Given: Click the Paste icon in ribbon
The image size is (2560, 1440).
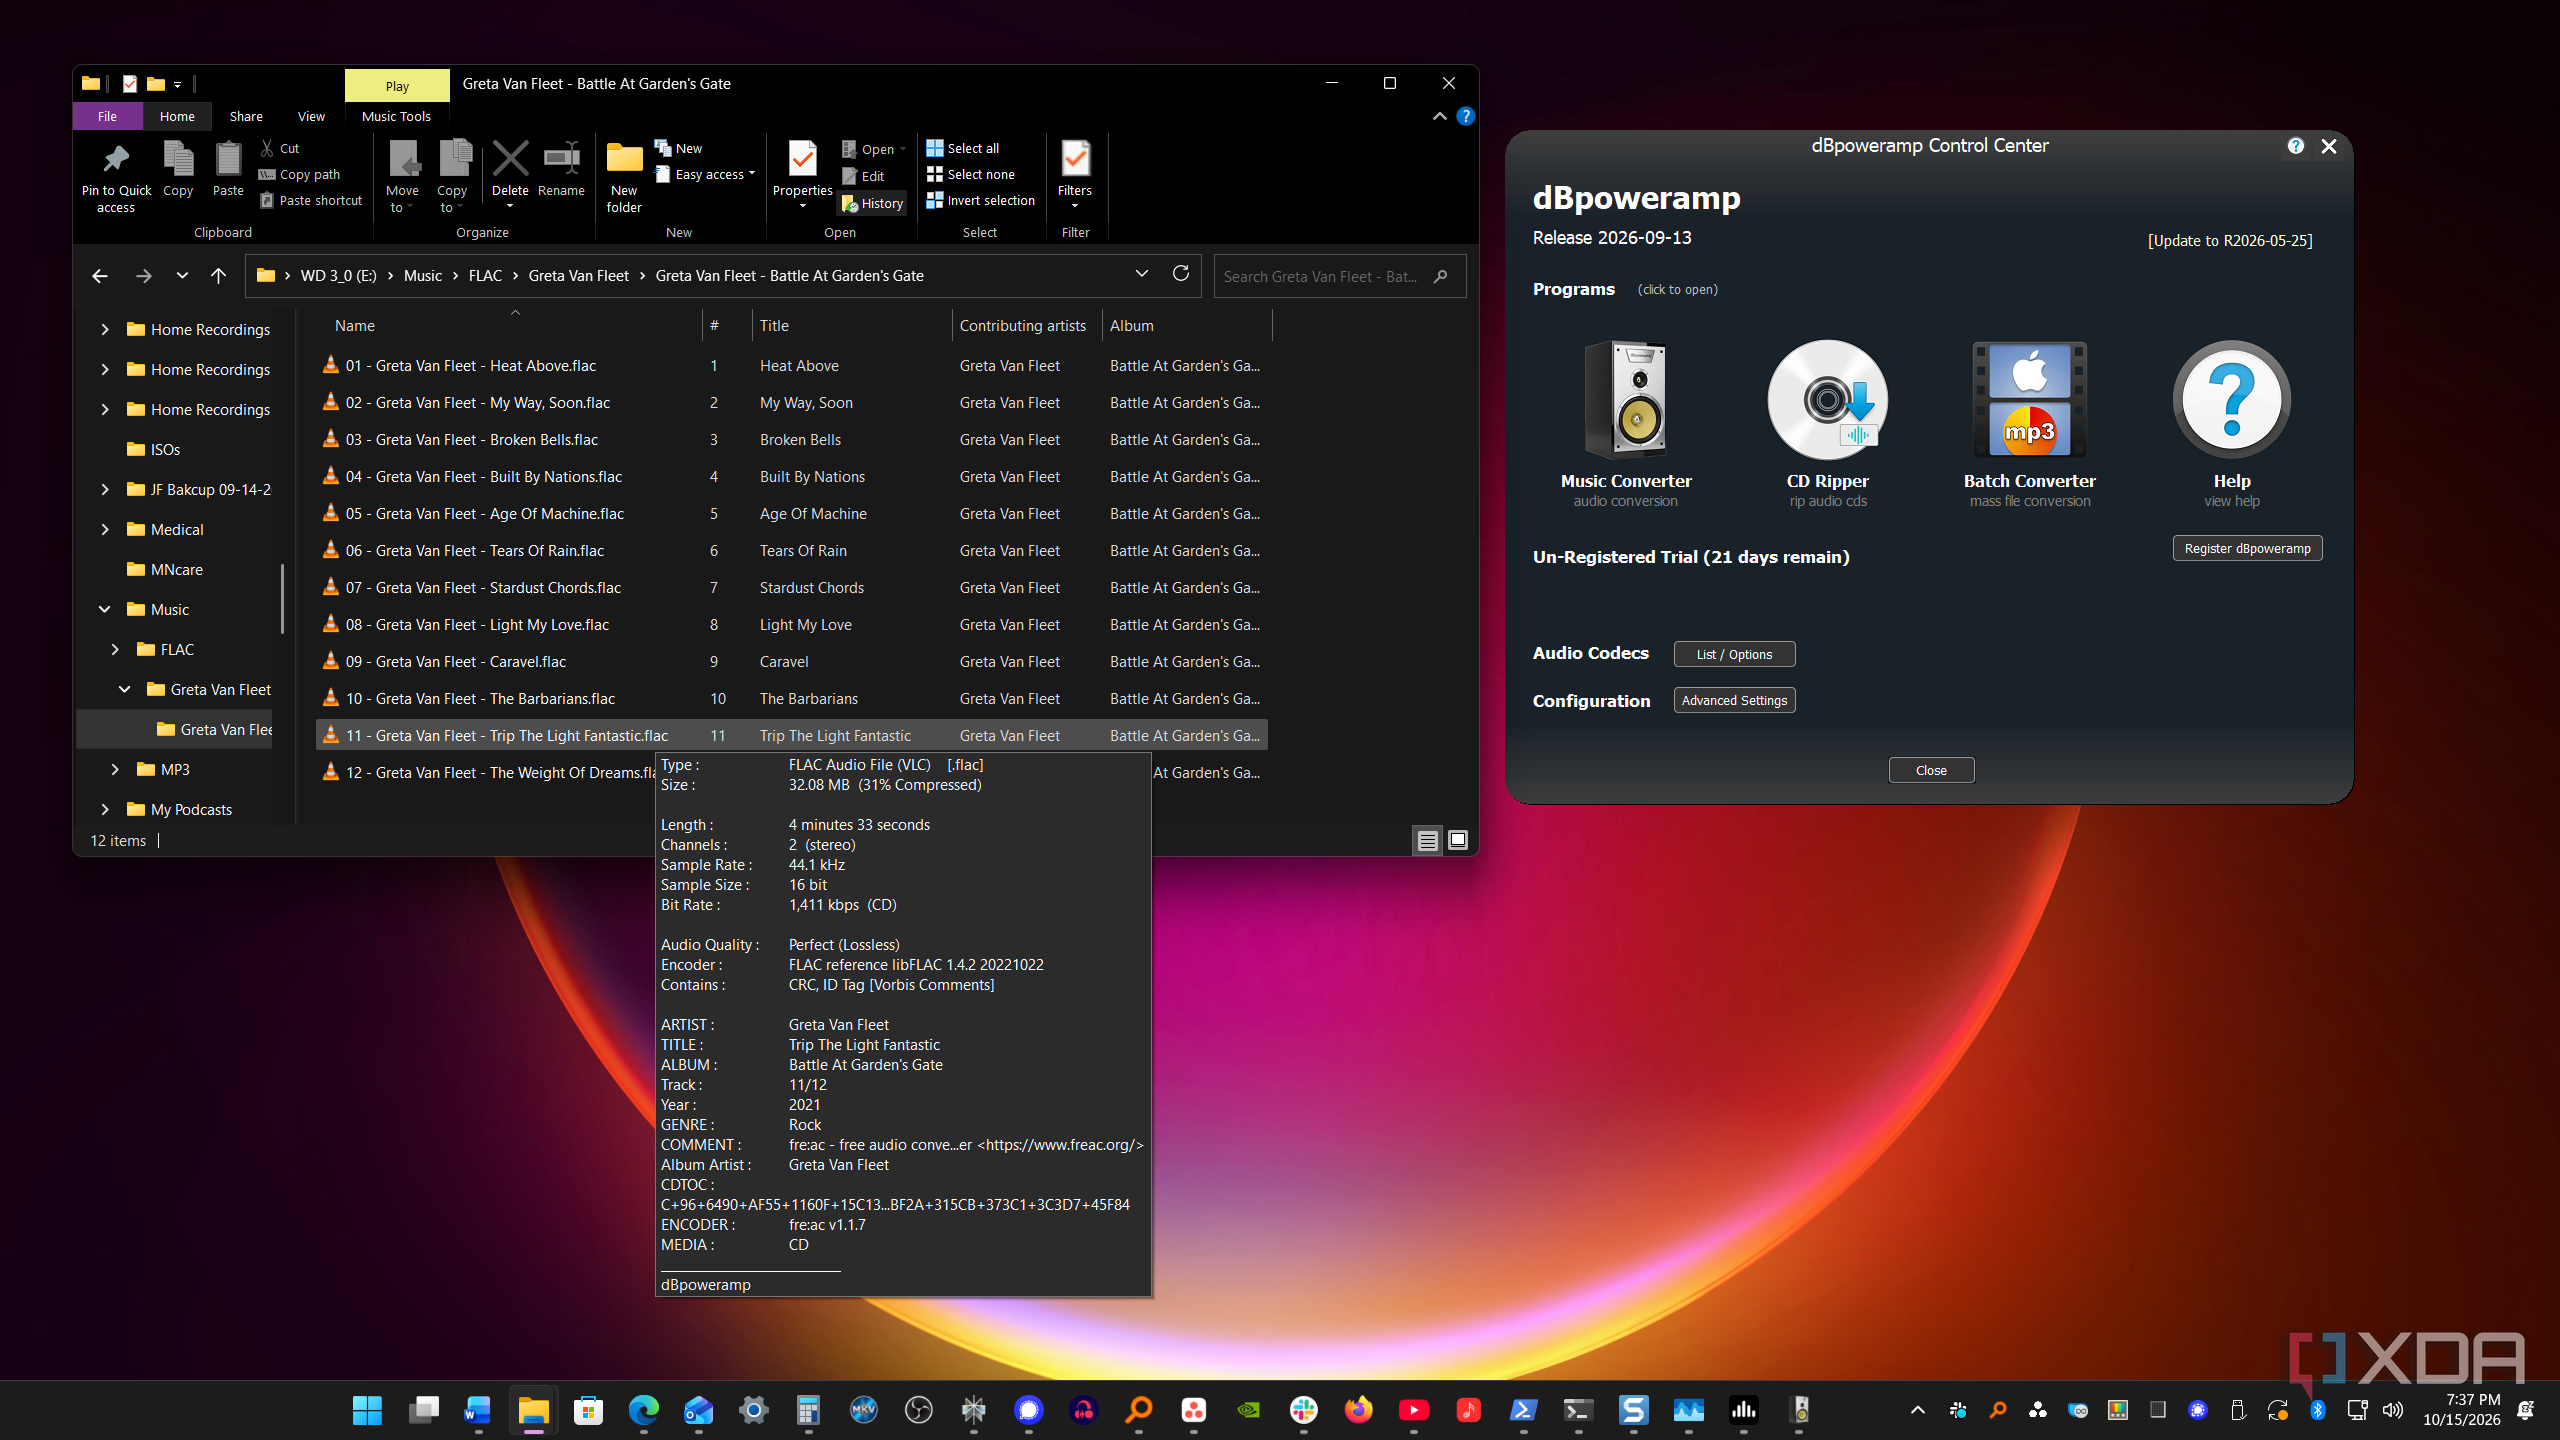Looking at the screenshot, I should click(228, 160).
